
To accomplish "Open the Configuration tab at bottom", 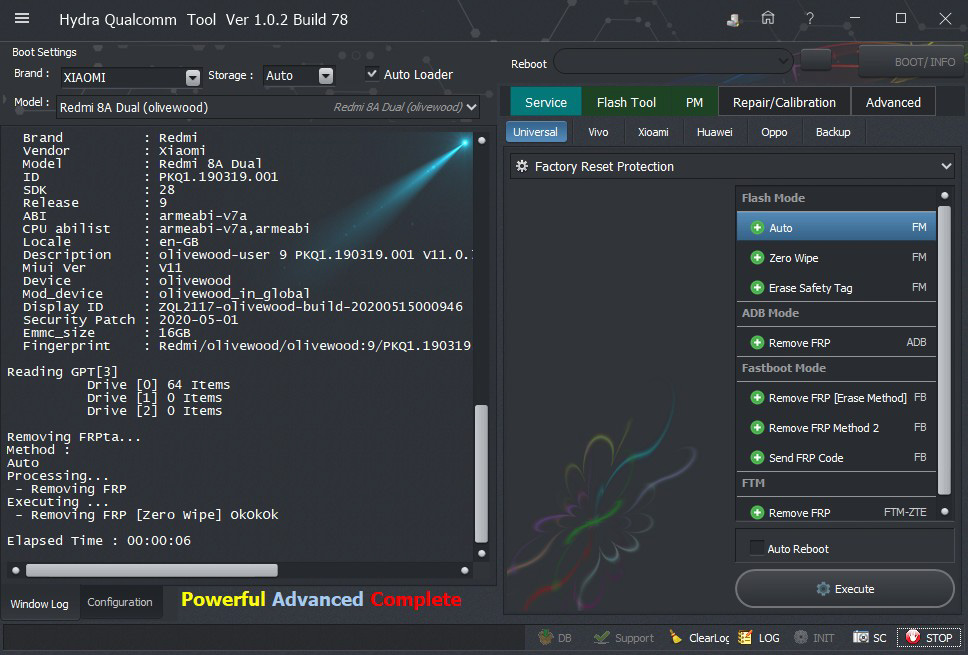I will (x=120, y=602).
